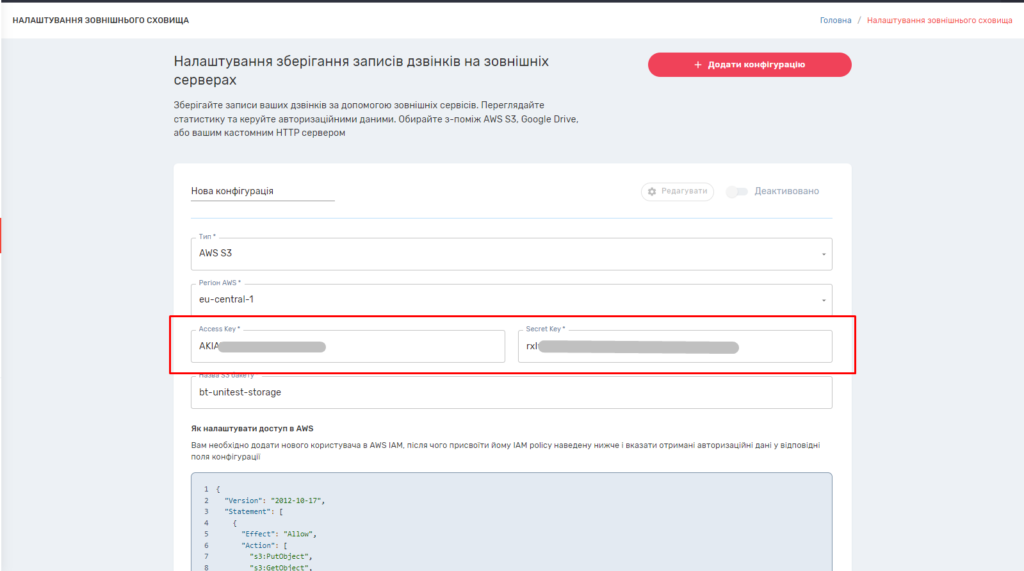Go to Головна in breadcrumbs
Image resolution: width=1024 pixels, height=571 pixels.
tap(835, 20)
